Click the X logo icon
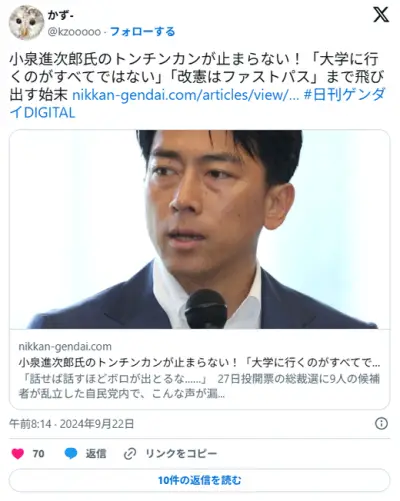Image resolution: width=400 pixels, height=501 pixels. tap(381, 15)
